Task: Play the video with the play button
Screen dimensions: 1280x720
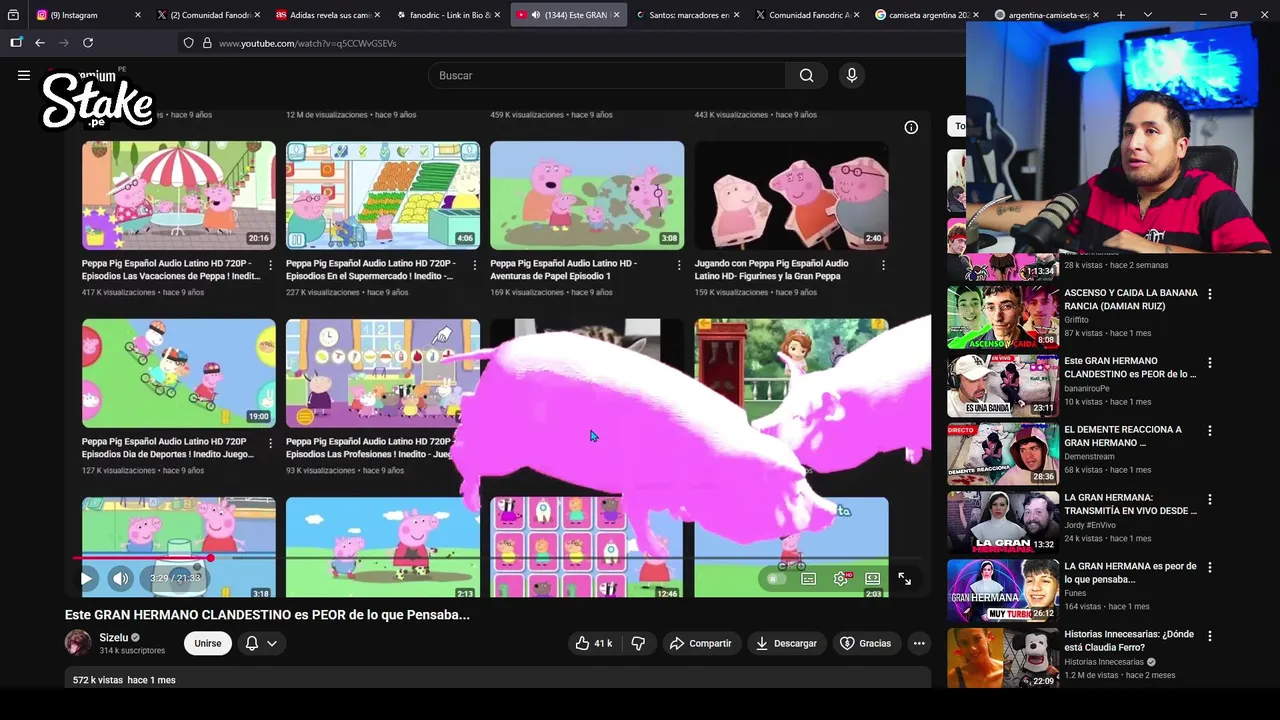Action: coord(86,578)
